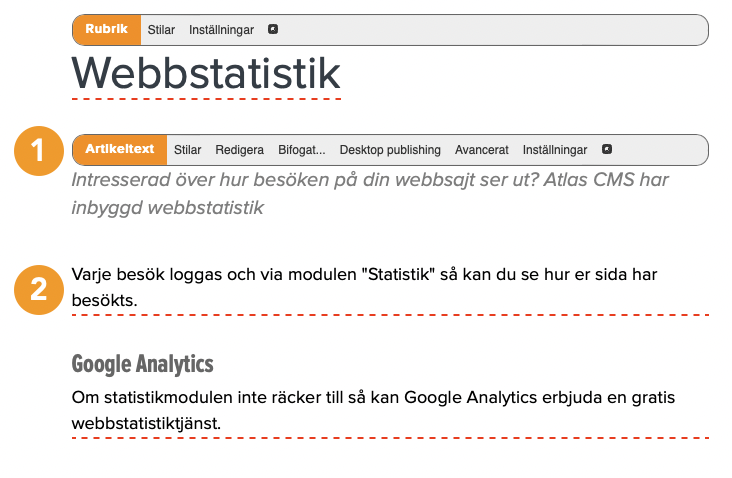
Task: Open Stilar in the Rubrik toolbar
Action: [x=161, y=30]
